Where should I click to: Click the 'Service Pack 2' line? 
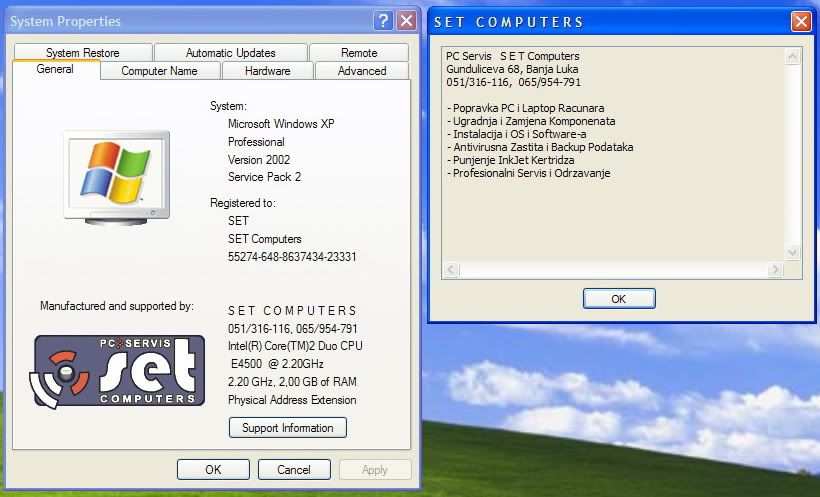point(264,177)
